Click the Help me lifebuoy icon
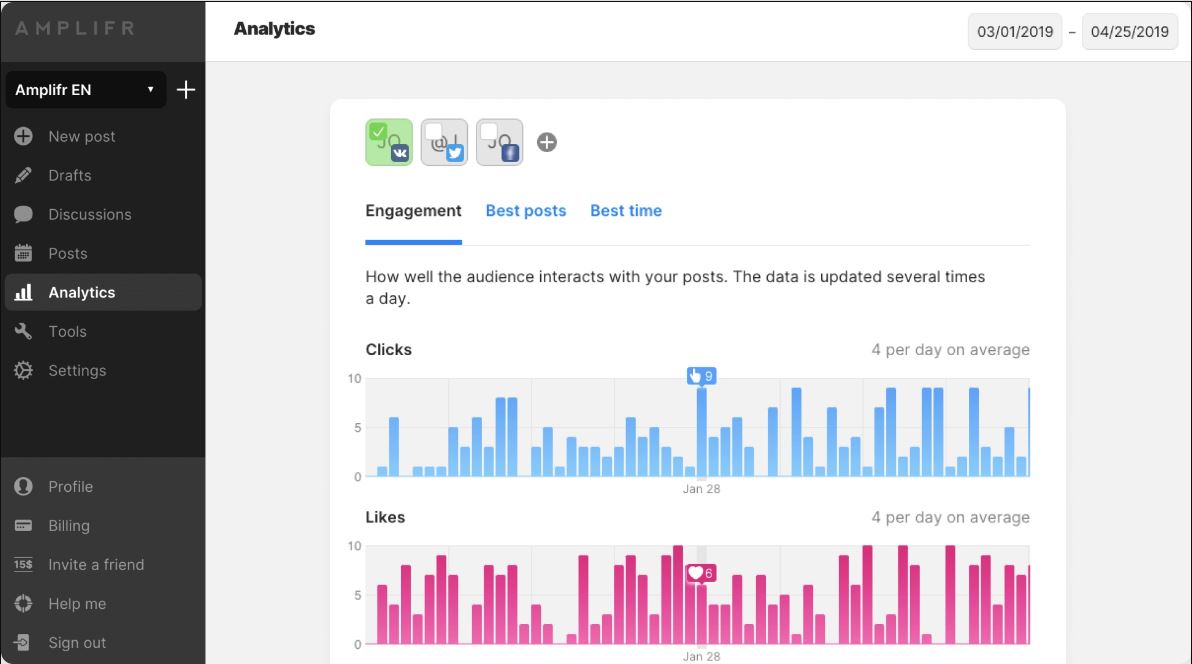Viewport: 1192px width, 664px height. click(23, 603)
